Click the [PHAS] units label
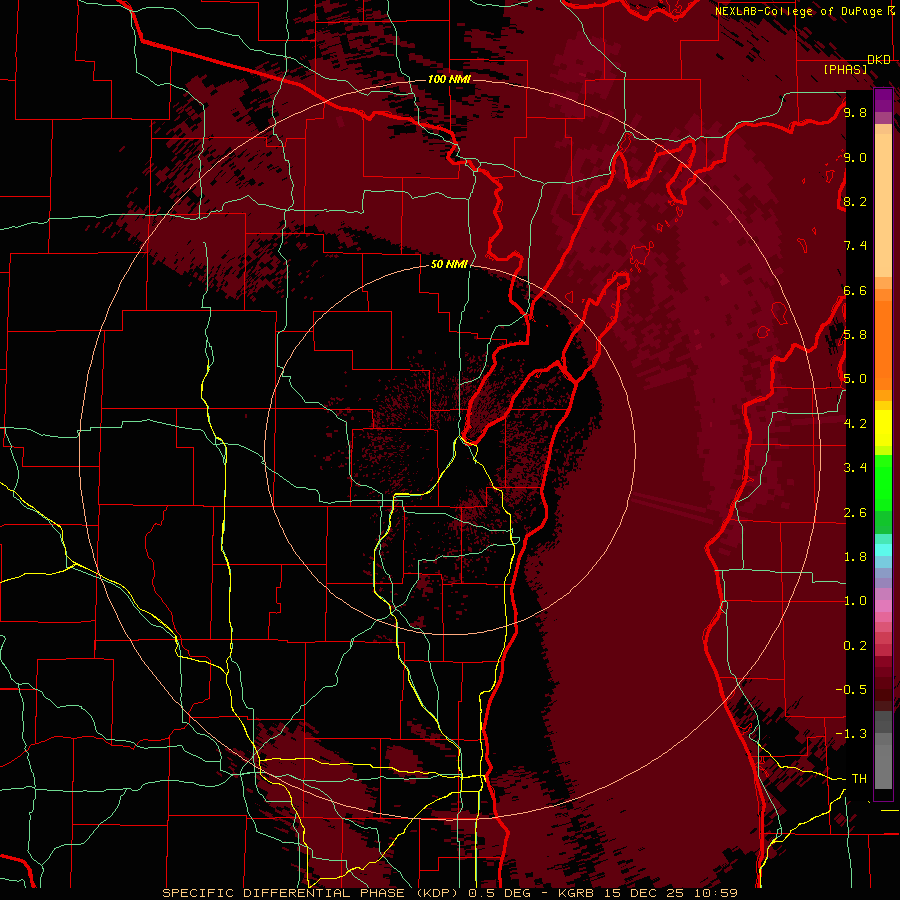The height and width of the screenshot is (900, 900). [x=845, y=69]
